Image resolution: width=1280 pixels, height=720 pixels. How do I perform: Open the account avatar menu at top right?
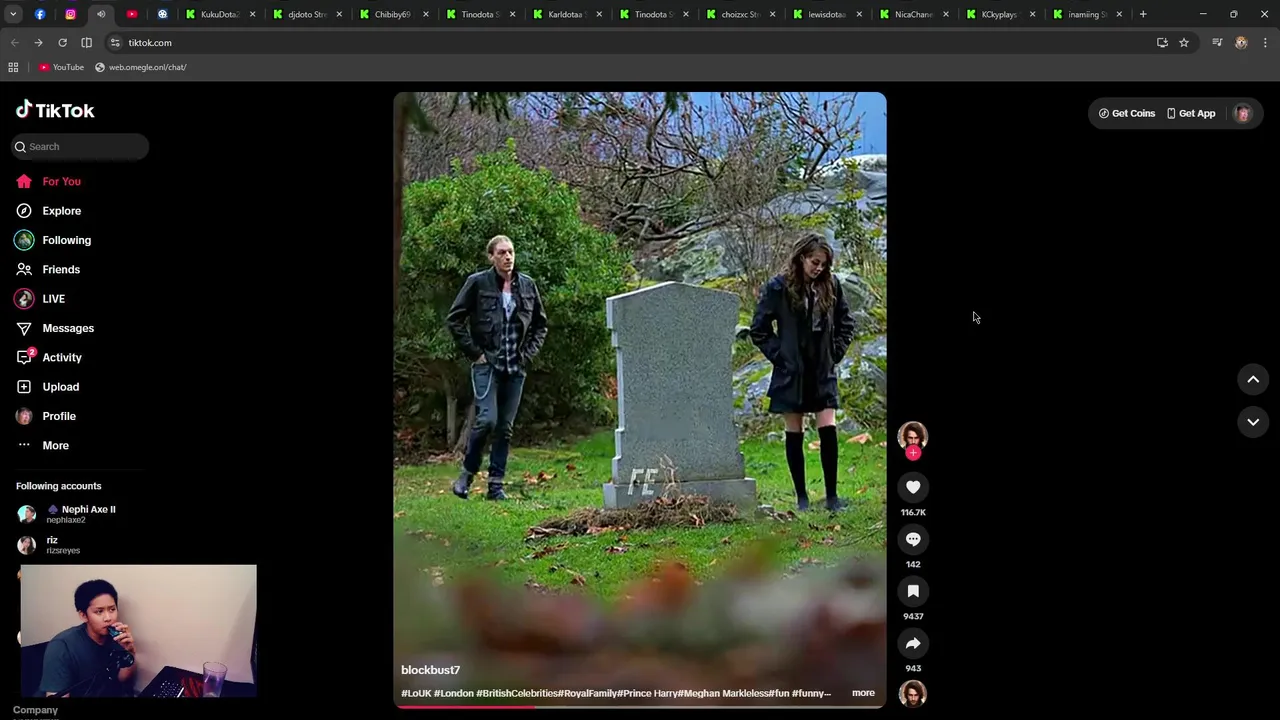(1243, 113)
